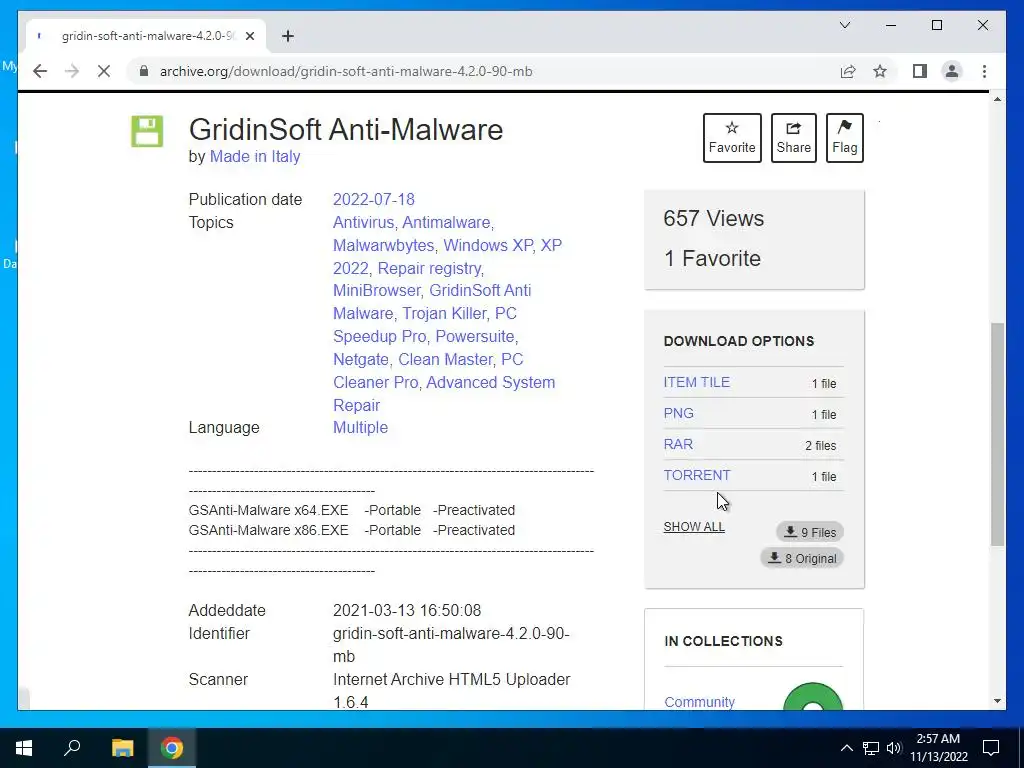Open taskbar search
Screen dimensions: 1024x768
tap(72, 748)
